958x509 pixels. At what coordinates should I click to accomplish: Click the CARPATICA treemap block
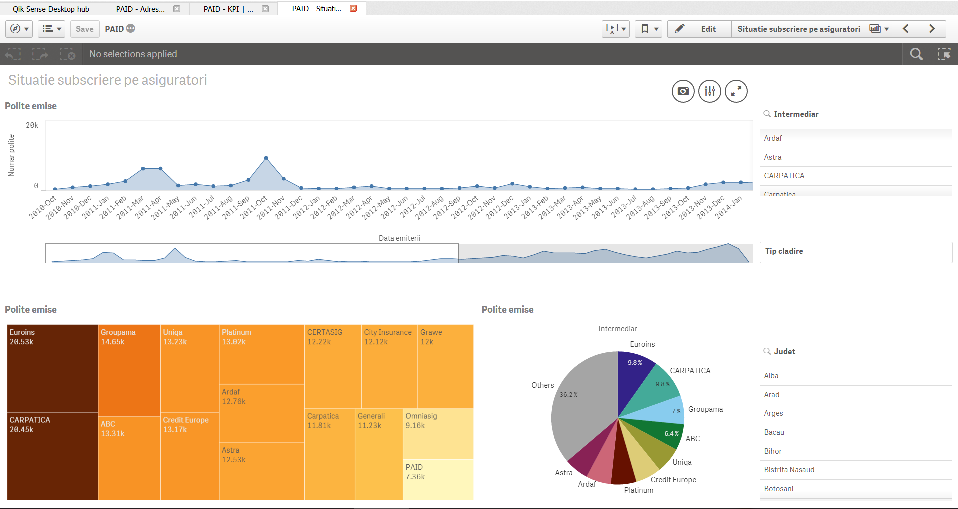point(53,456)
